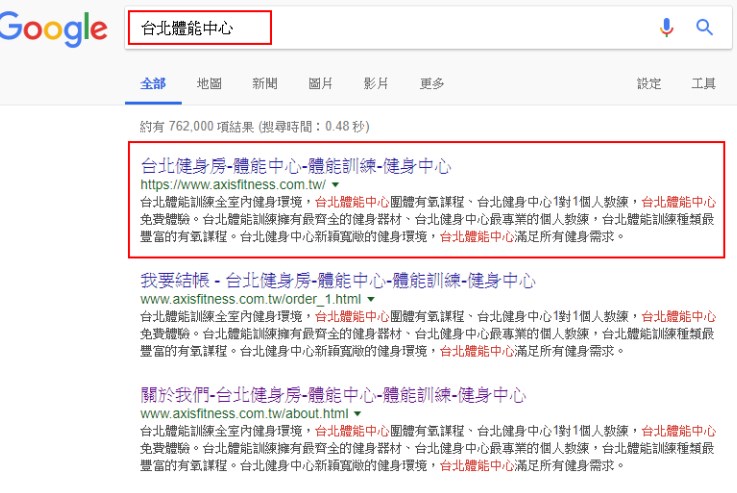Switch to the 圖片 tab
Image resolution: width=737 pixels, height=493 pixels.
point(321,84)
